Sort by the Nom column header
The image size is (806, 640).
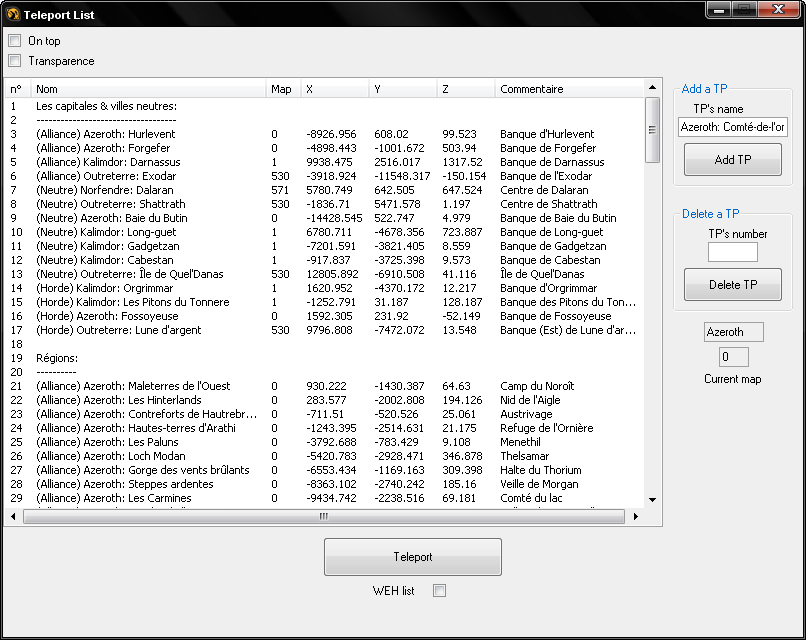click(x=149, y=89)
